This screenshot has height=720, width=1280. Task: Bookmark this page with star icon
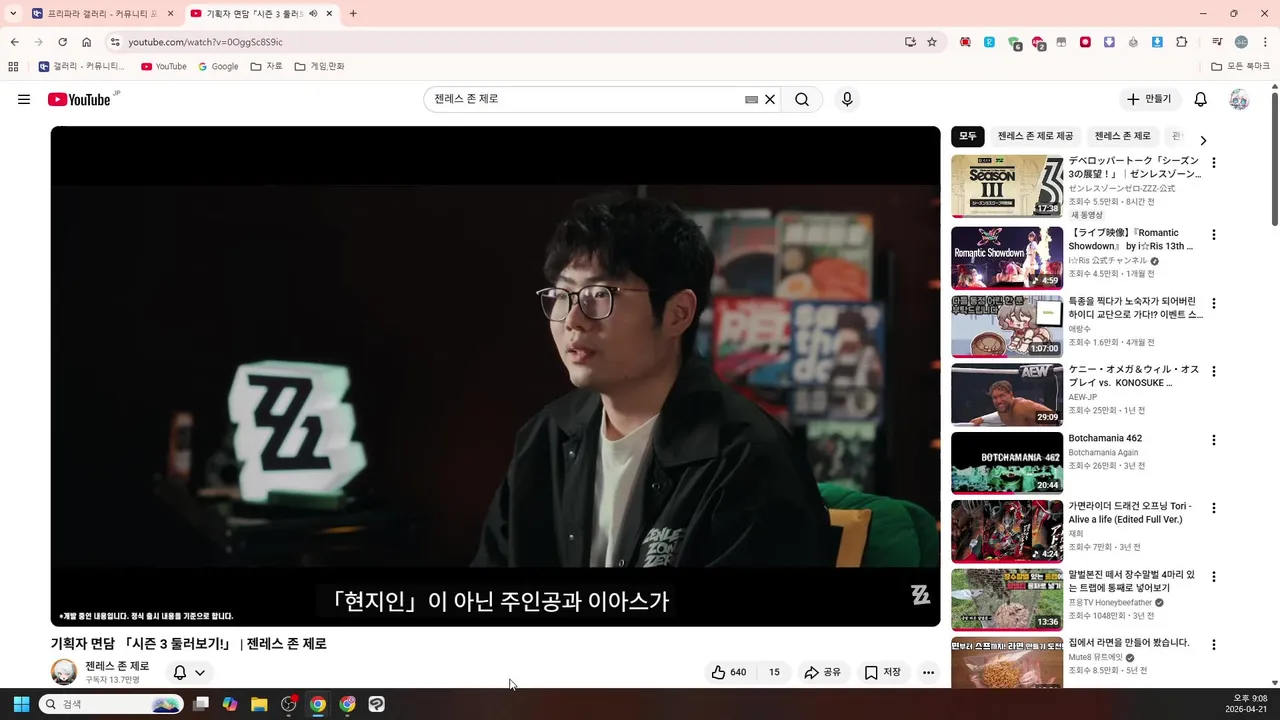932,42
